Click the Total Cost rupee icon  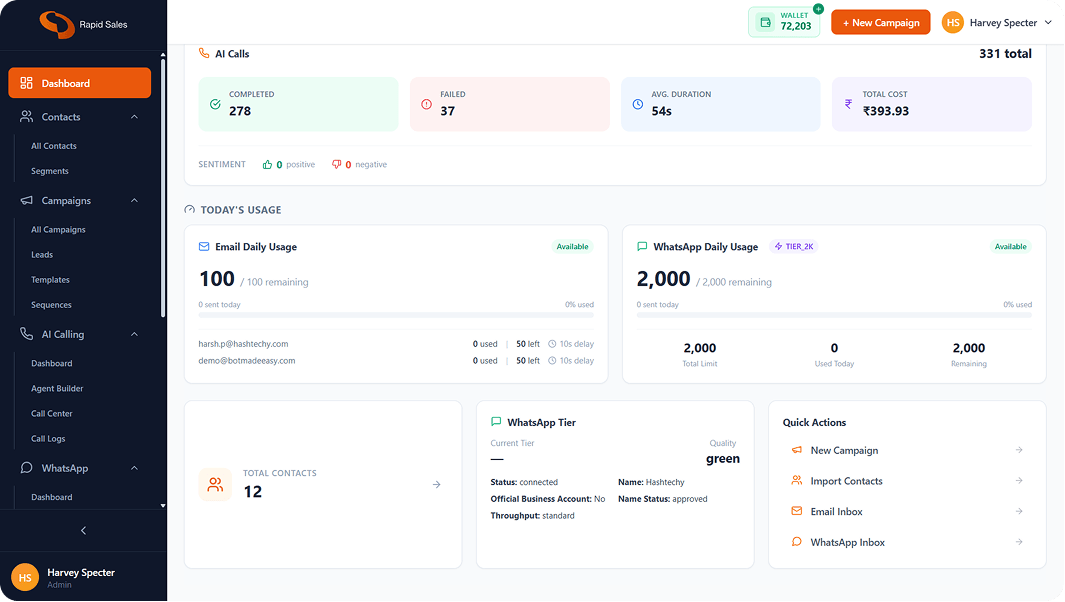(848, 104)
